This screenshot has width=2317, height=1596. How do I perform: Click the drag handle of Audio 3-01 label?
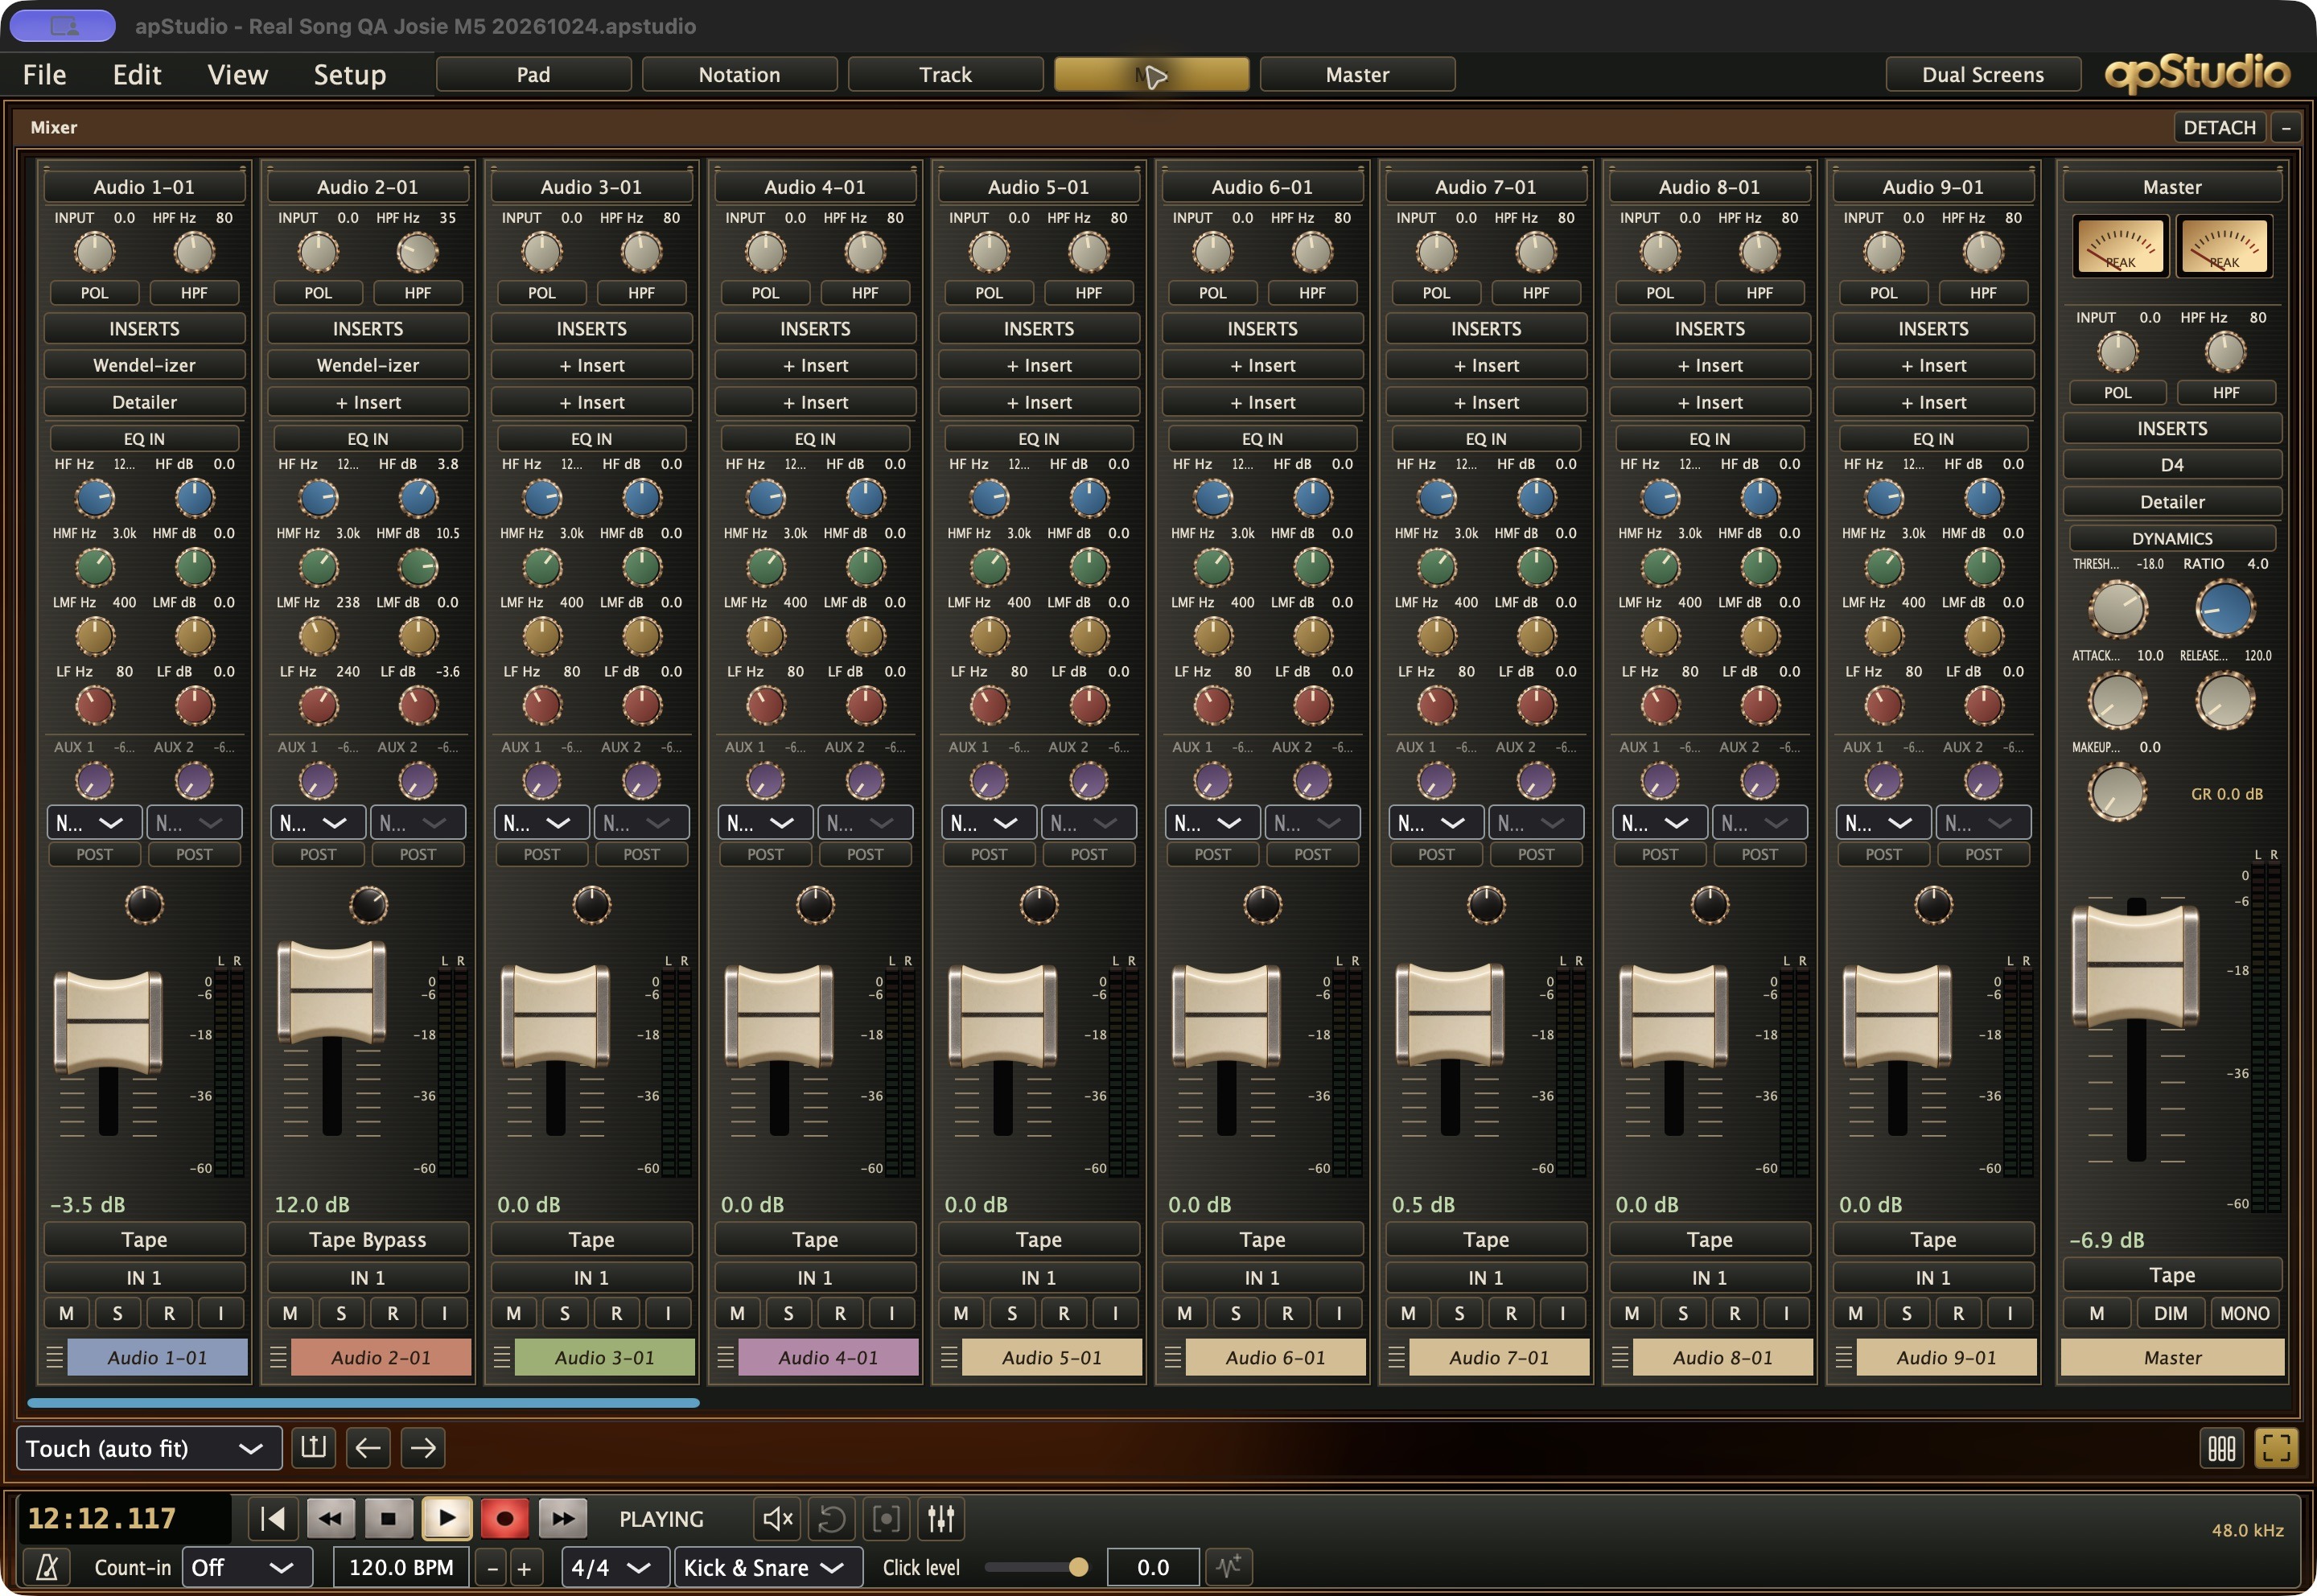click(x=502, y=1357)
